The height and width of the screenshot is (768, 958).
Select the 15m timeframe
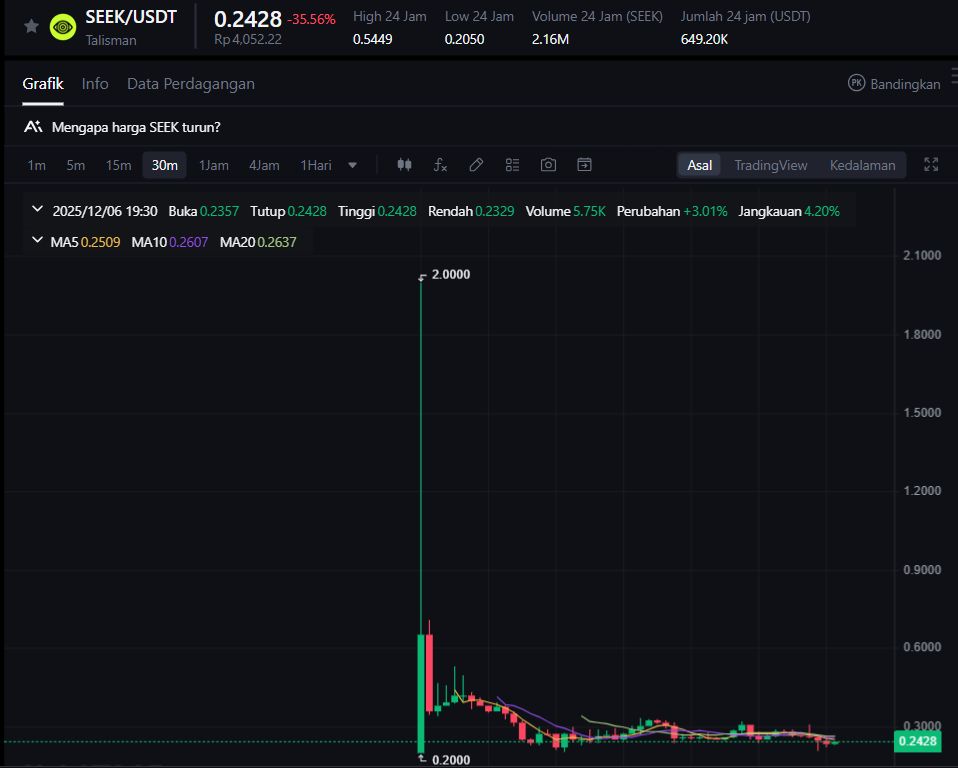point(118,165)
